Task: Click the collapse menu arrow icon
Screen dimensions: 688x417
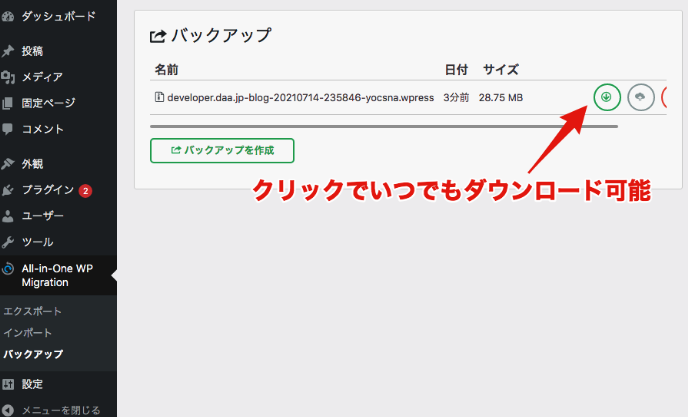Action: point(8,410)
